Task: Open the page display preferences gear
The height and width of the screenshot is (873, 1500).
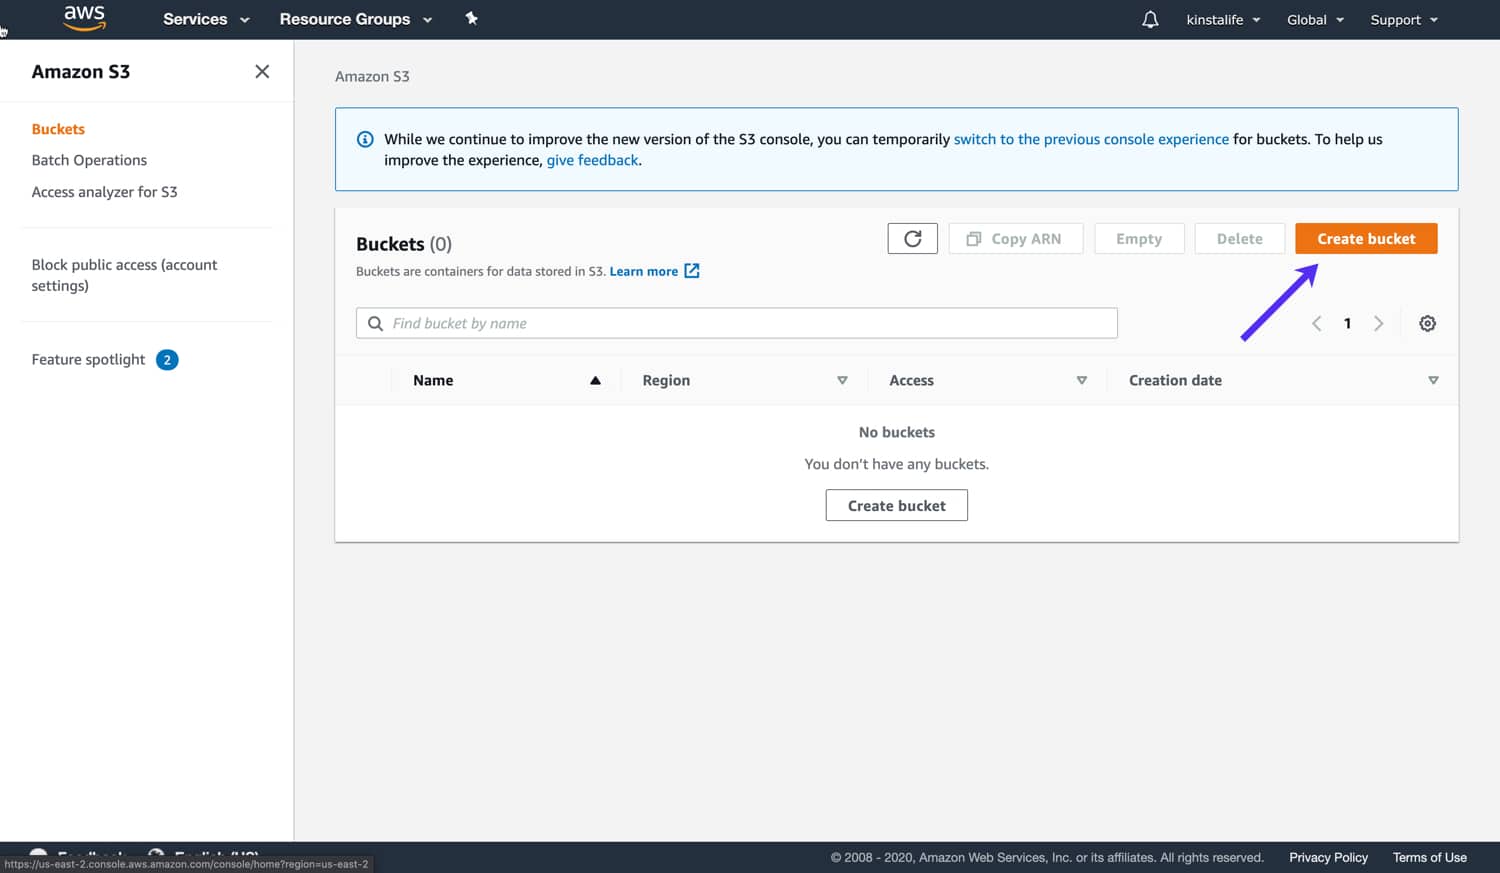Action: click(1427, 323)
